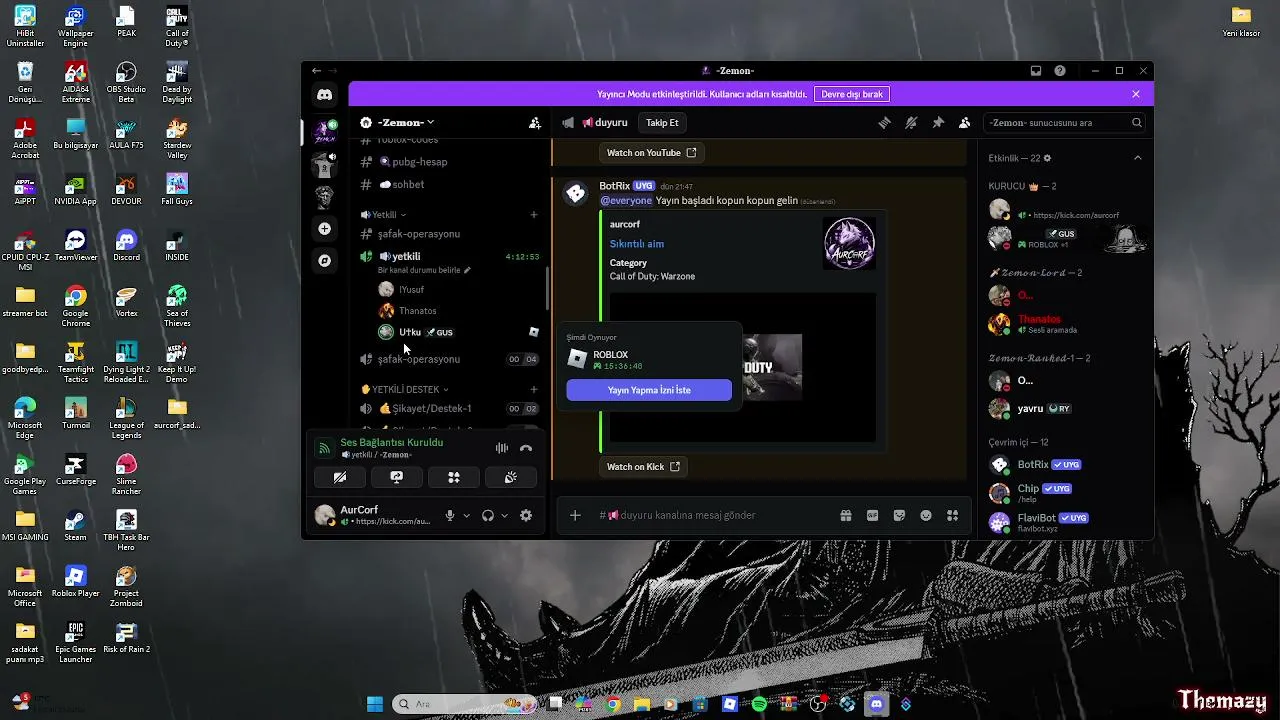1280x720 pixels.
Task: Add channel to Yetkili category with plus
Action: 534,215
